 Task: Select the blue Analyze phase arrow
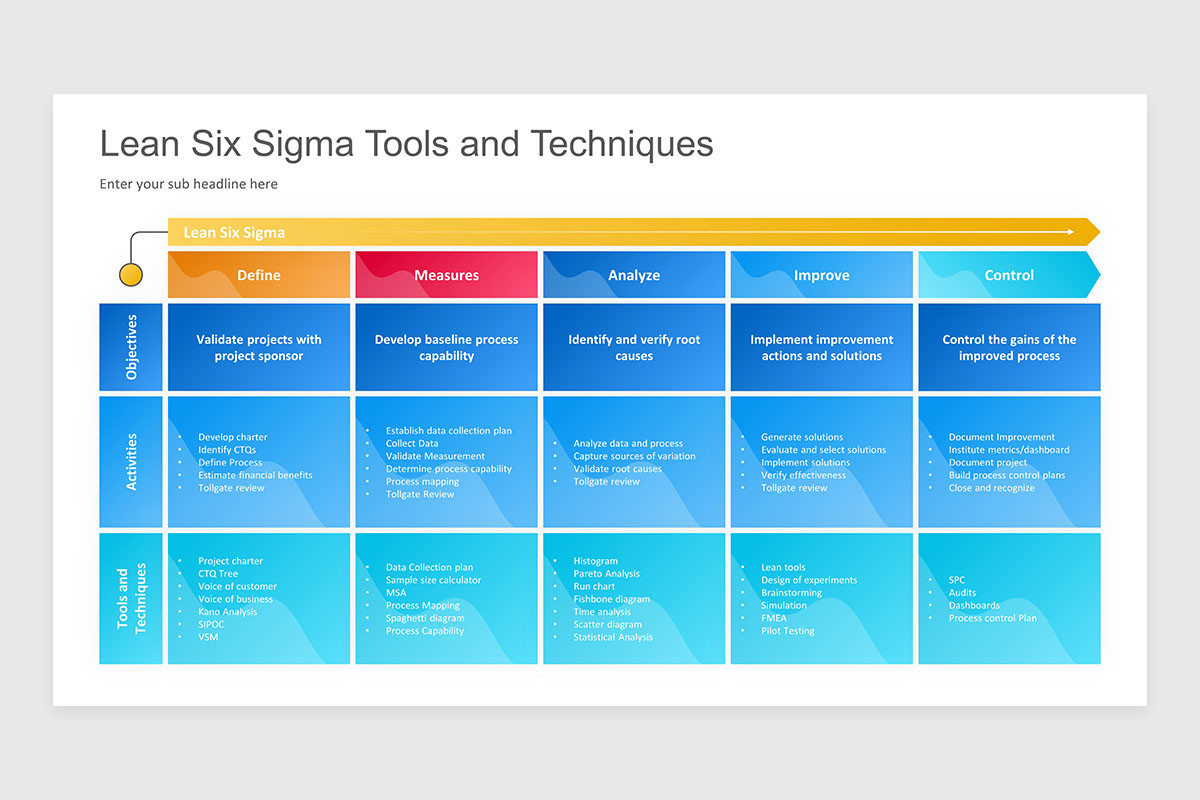click(x=633, y=274)
